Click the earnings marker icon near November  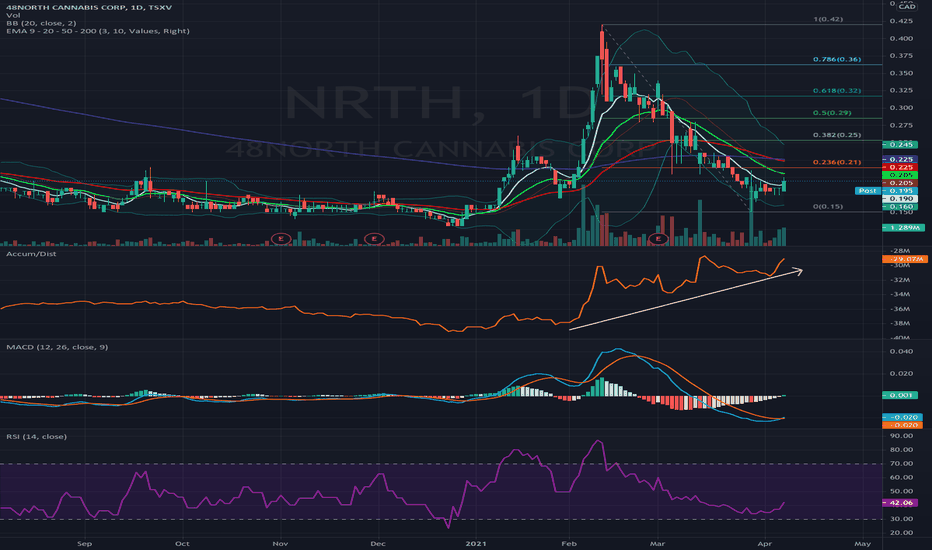(281, 238)
